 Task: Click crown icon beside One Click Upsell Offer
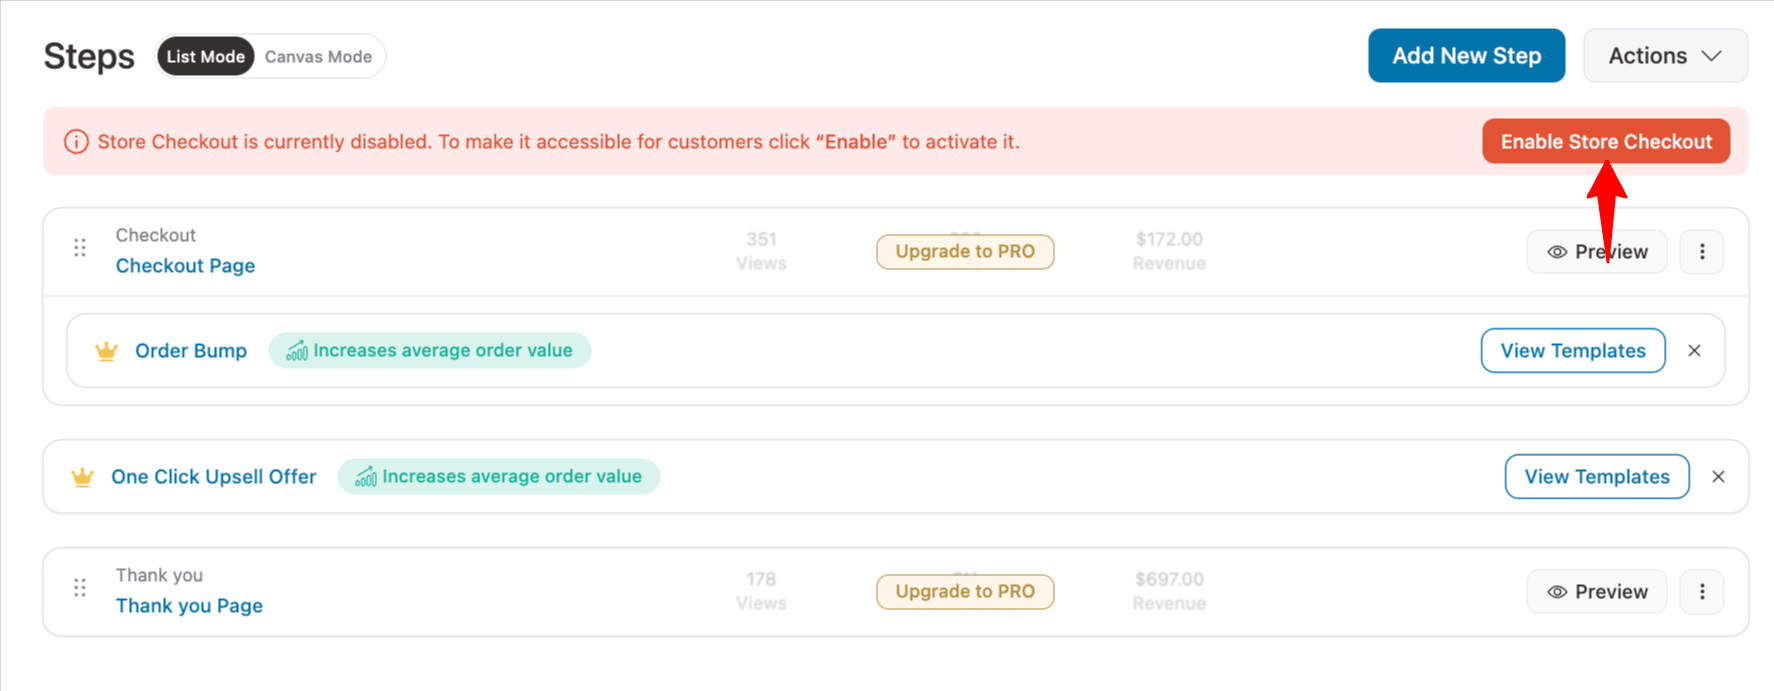(x=82, y=477)
